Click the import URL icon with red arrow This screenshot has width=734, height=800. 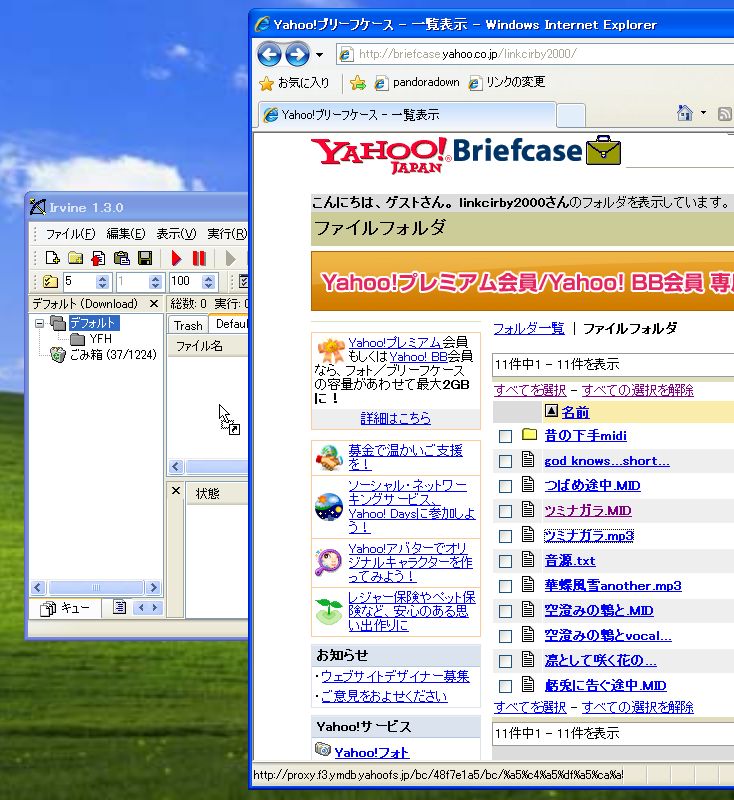(x=98, y=258)
